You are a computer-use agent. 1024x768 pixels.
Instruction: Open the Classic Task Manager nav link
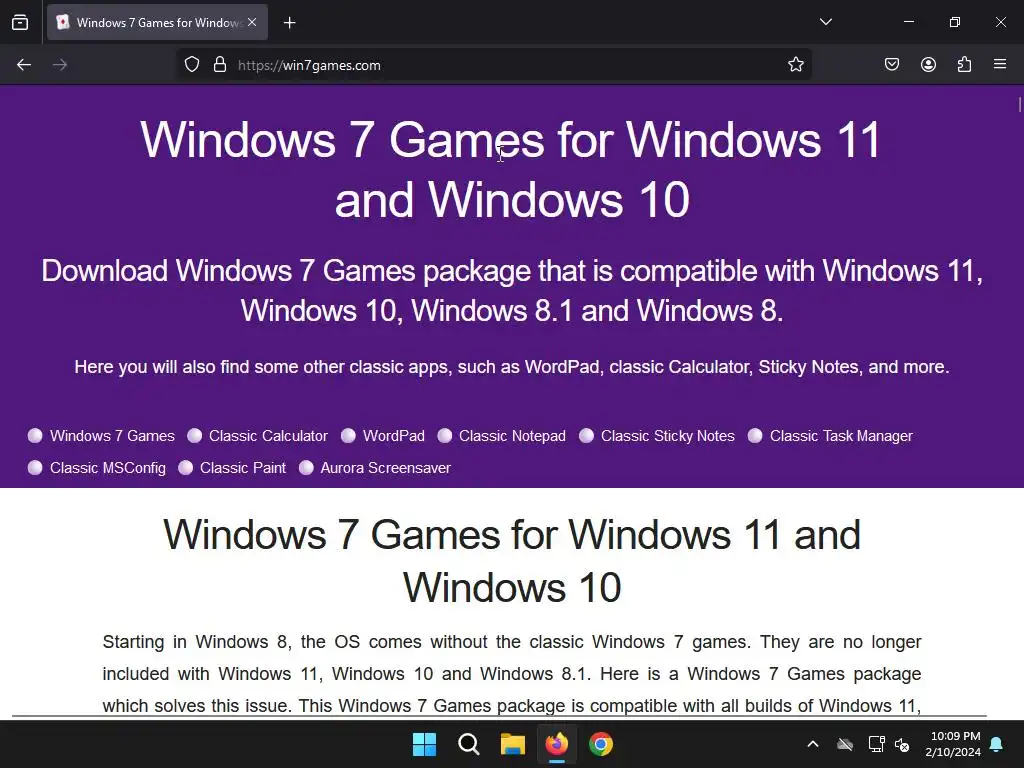[841, 436]
